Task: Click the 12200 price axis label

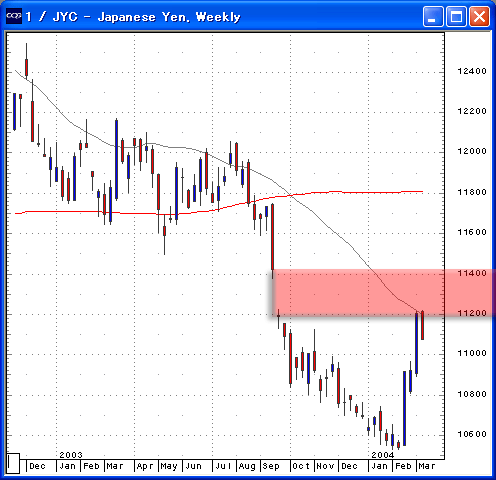Action: (x=472, y=111)
